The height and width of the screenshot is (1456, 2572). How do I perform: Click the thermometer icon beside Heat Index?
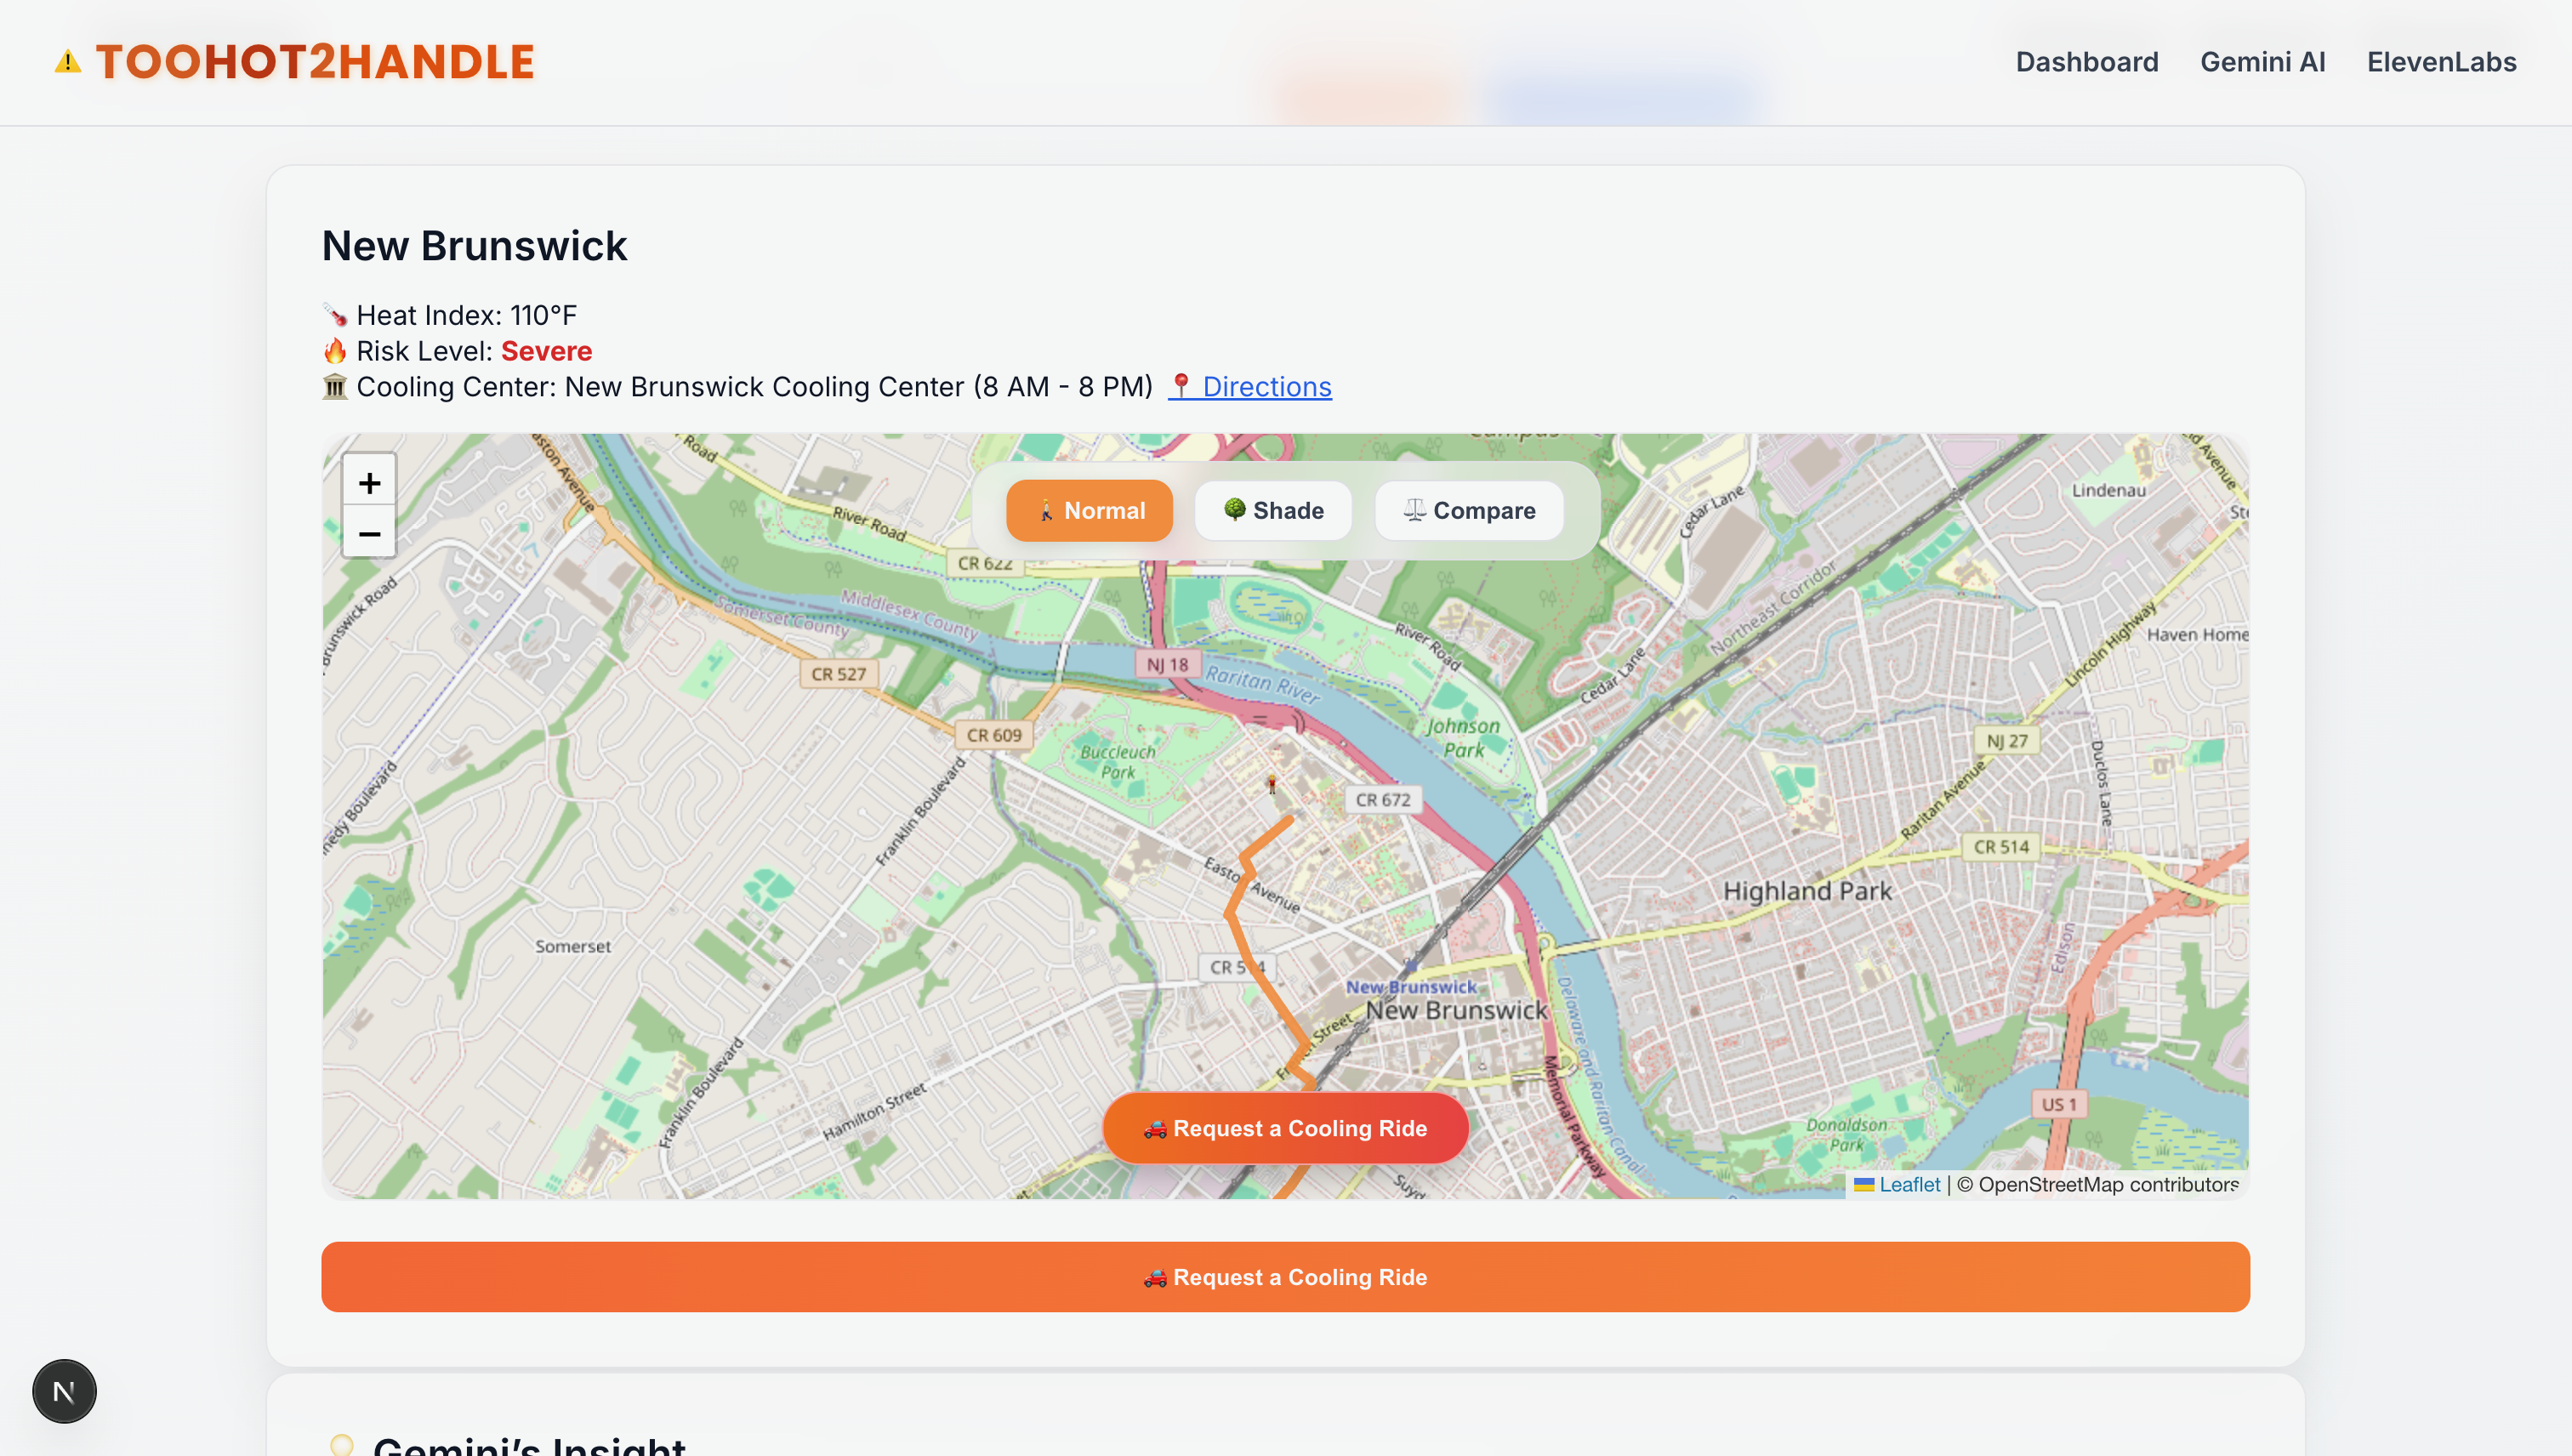pyautogui.click(x=335, y=316)
